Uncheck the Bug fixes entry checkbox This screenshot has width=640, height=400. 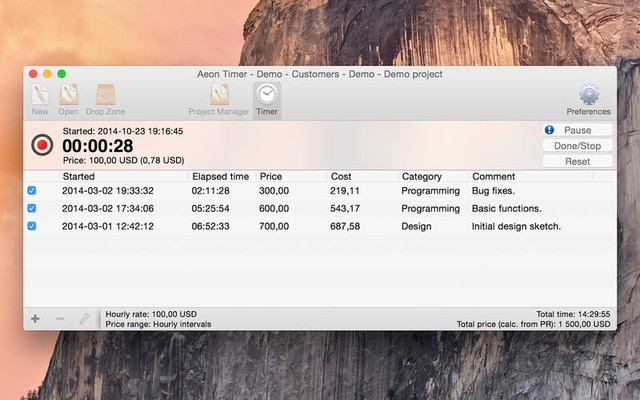32,190
